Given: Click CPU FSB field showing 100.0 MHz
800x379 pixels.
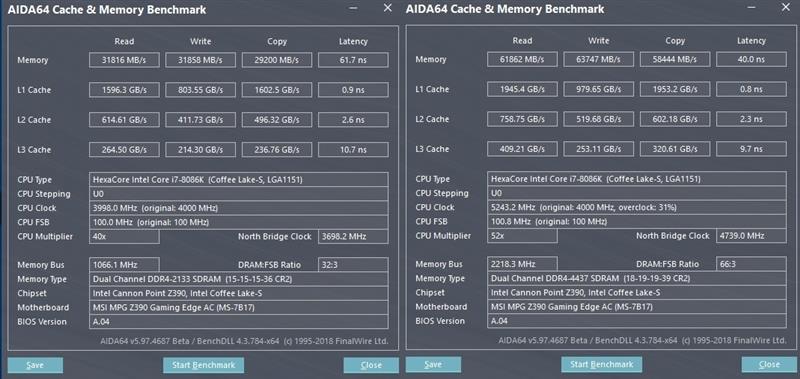Looking at the screenshot, I should [239, 222].
